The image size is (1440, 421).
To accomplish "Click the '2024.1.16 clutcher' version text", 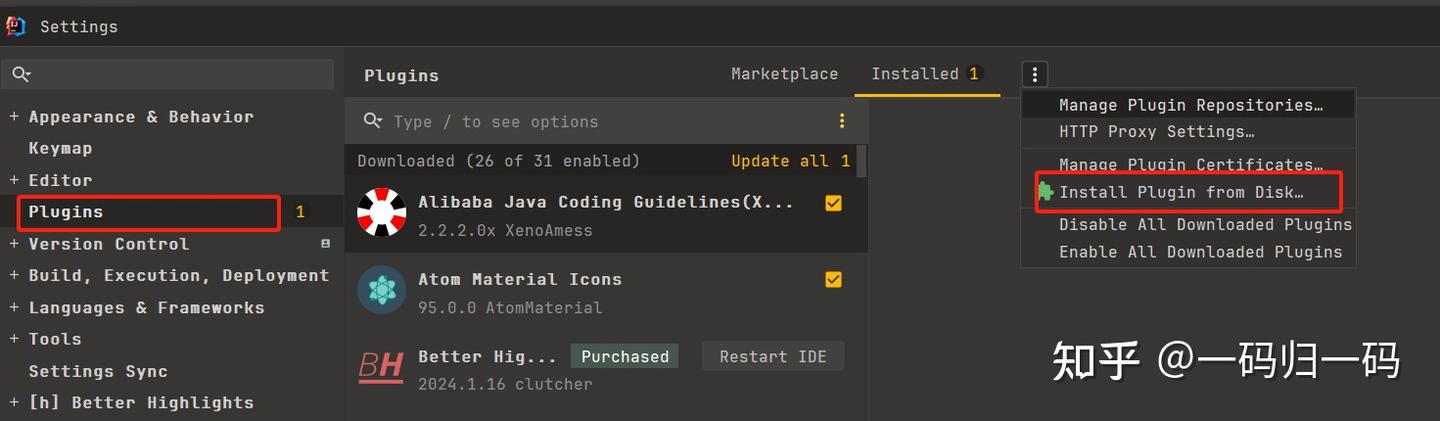I will coord(505,384).
